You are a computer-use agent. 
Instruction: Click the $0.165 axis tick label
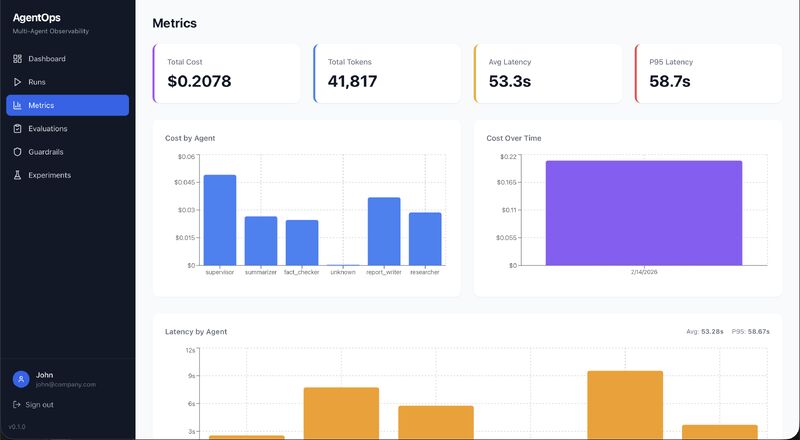(507, 183)
